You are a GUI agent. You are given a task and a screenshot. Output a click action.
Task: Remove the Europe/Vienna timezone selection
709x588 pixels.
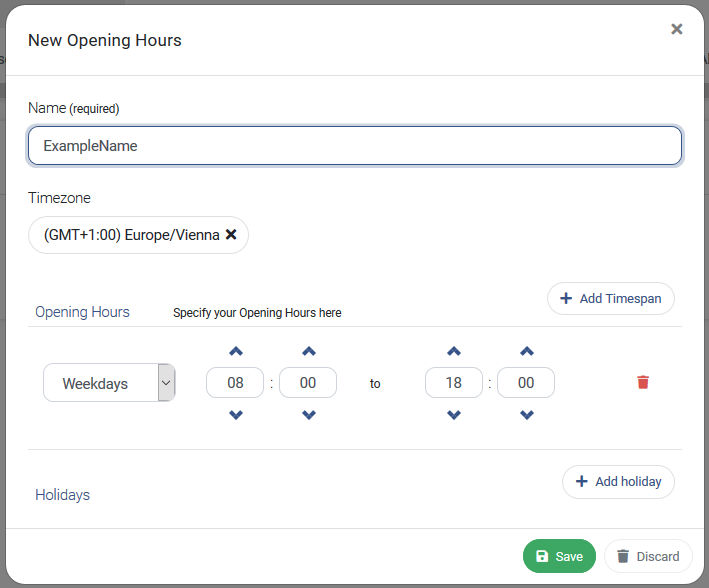(231, 234)
